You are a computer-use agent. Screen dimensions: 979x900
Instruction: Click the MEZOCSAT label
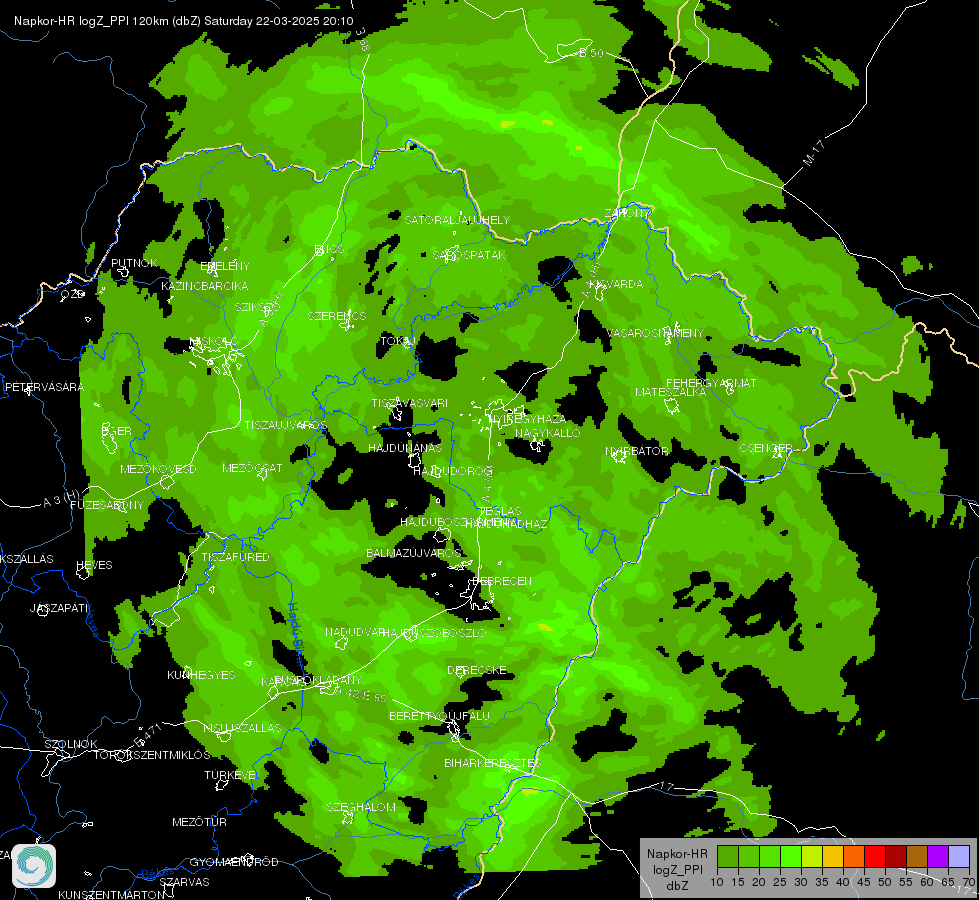point(252,468)
